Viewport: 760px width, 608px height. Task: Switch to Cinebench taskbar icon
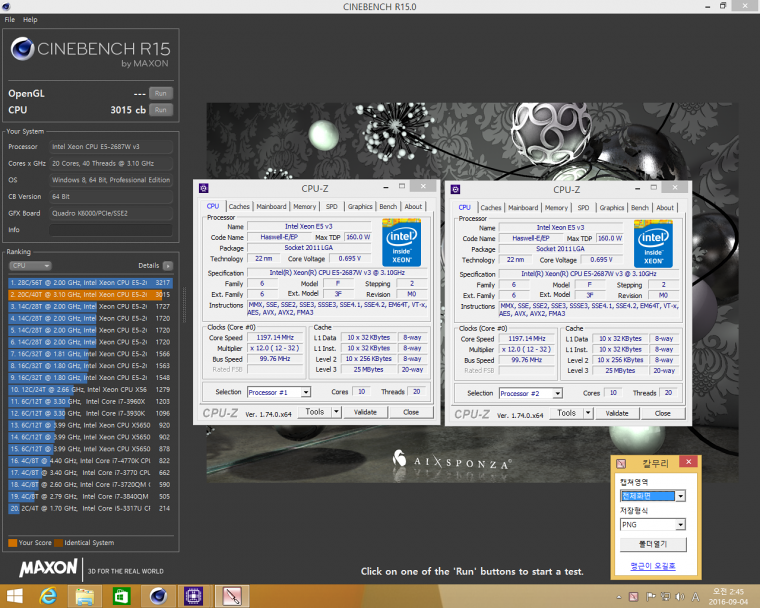pos(158,596)
